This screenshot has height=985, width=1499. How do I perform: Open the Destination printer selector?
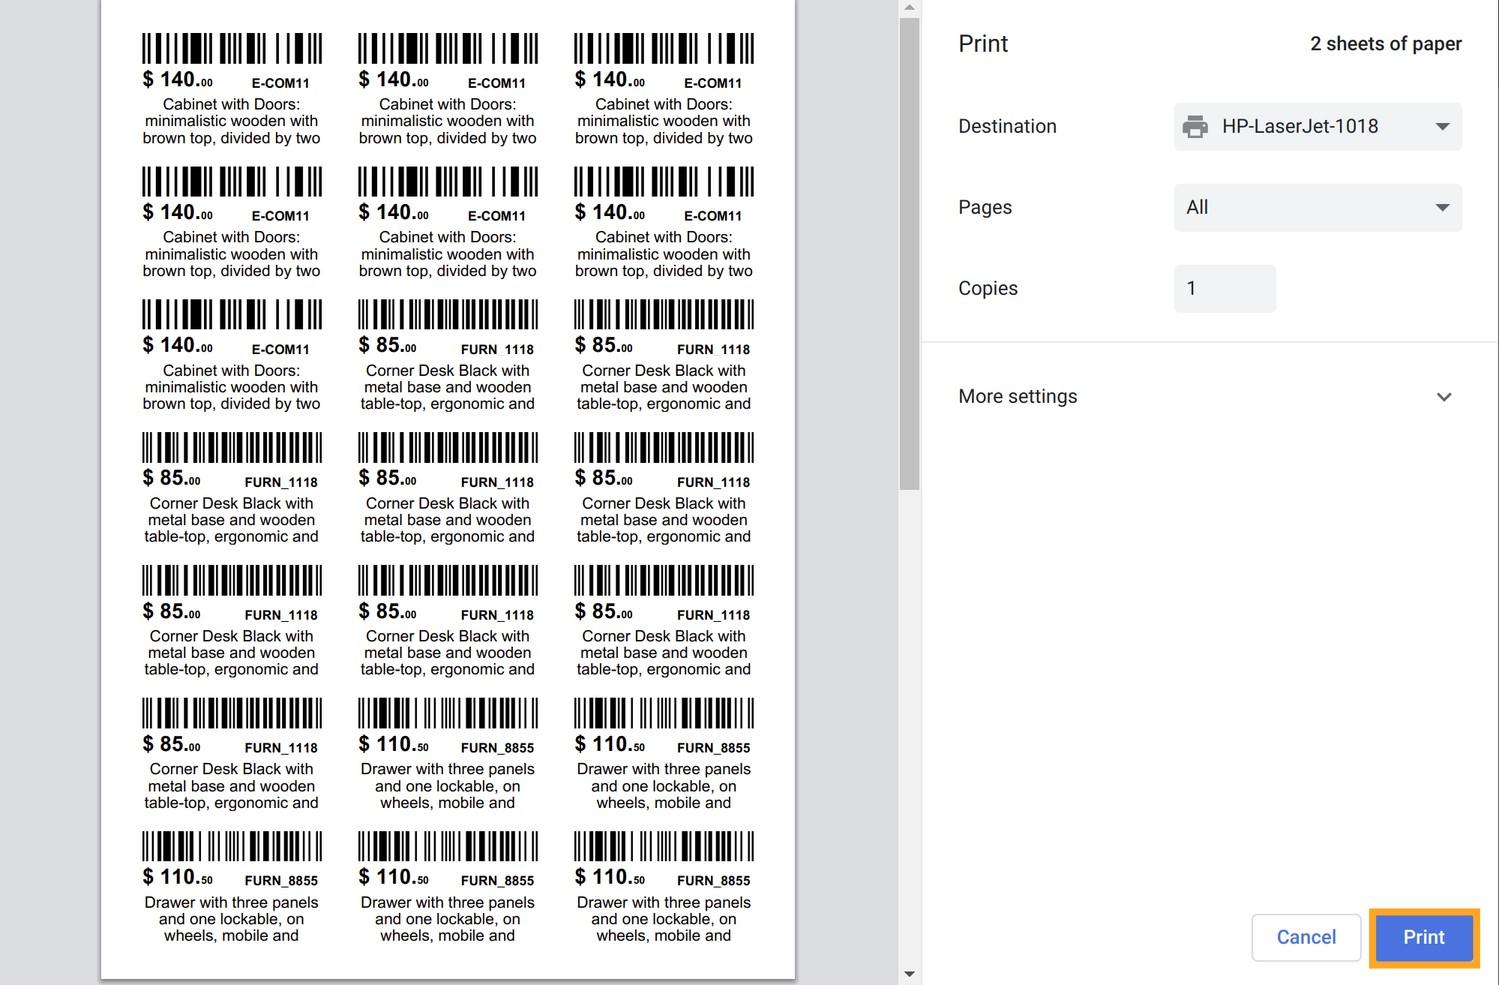1317,126
